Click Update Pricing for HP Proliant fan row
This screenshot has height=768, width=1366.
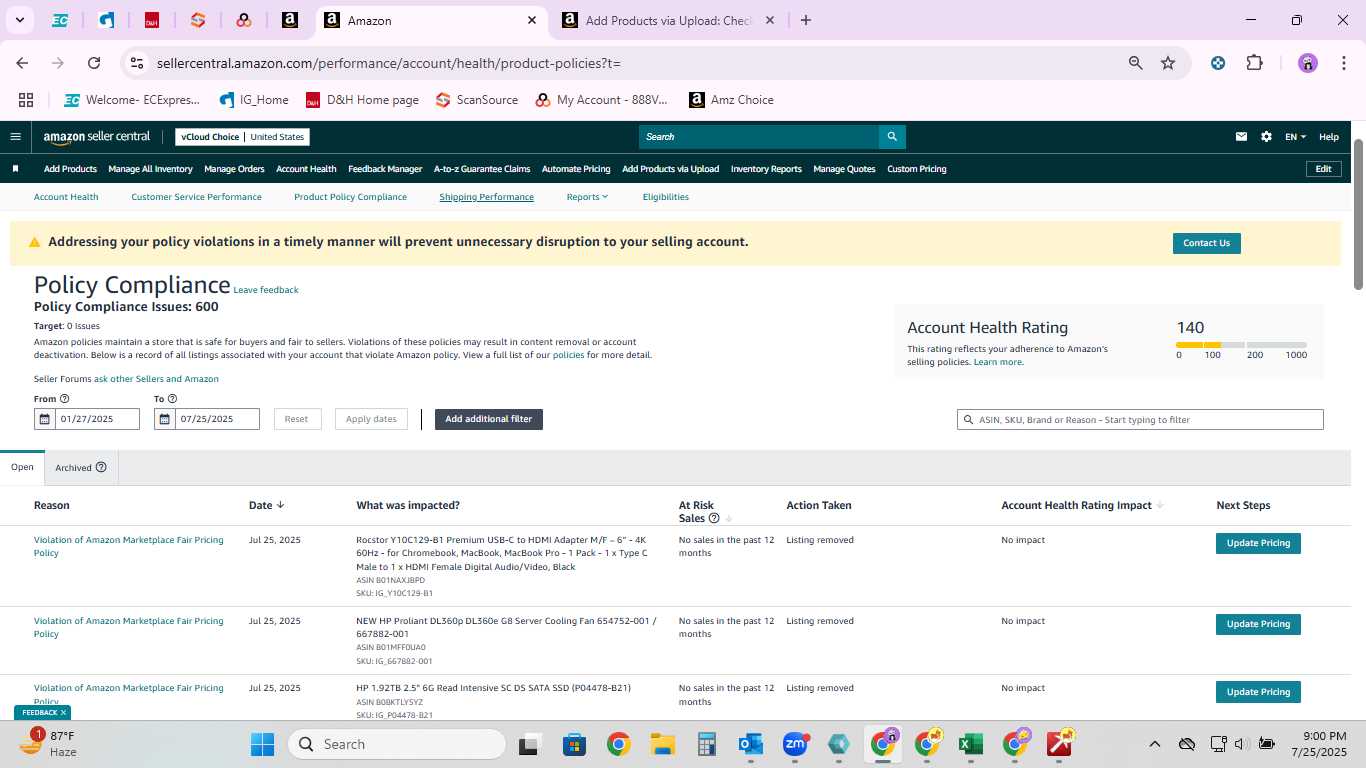1258,624
